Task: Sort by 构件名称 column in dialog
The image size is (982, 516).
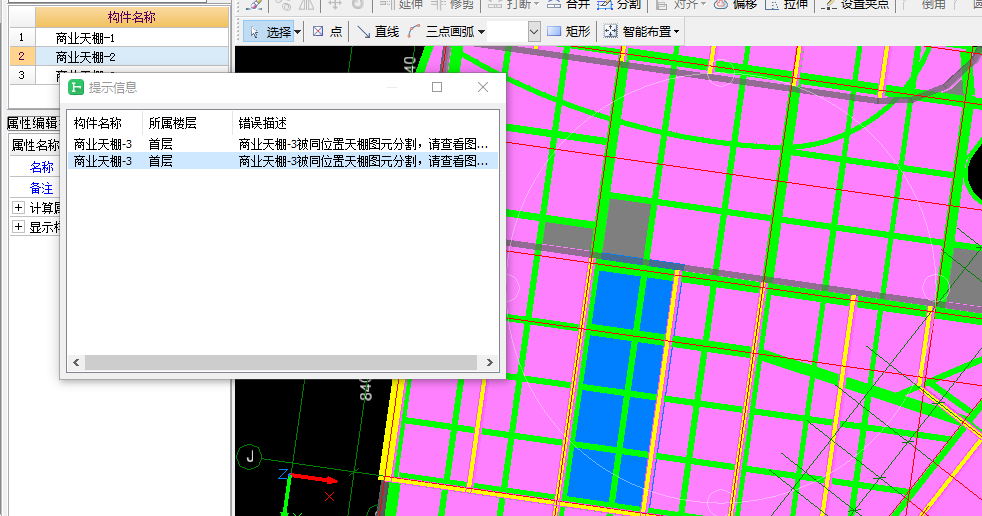Action: [105, 123]
